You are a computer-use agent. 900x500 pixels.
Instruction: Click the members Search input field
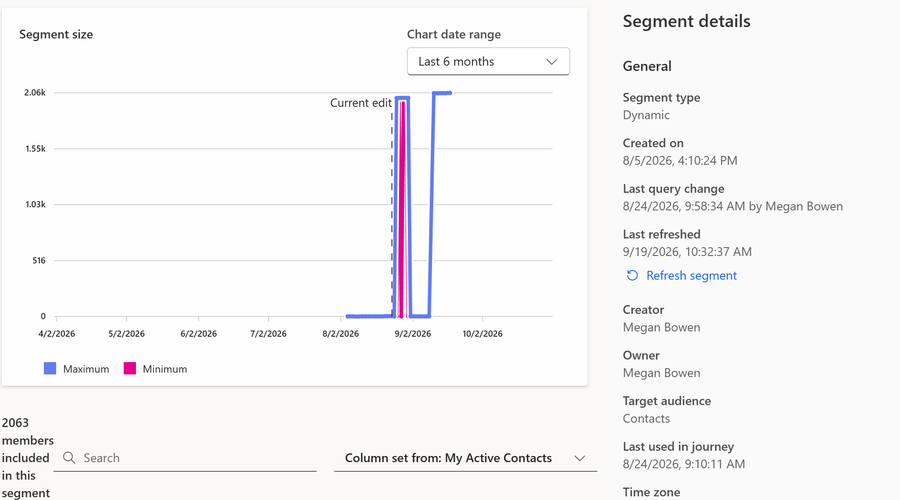pyautogui.click(x=185, y=458)
